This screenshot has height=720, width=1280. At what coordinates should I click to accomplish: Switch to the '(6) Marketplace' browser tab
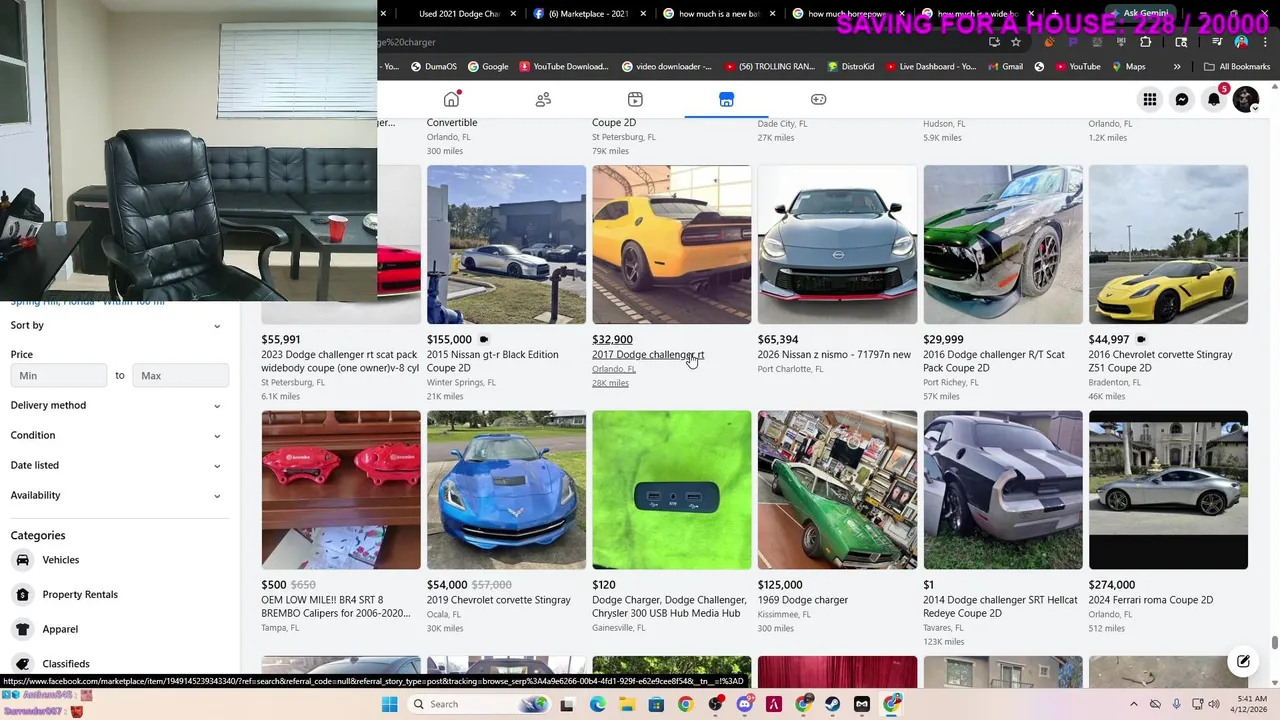(589, 14)
